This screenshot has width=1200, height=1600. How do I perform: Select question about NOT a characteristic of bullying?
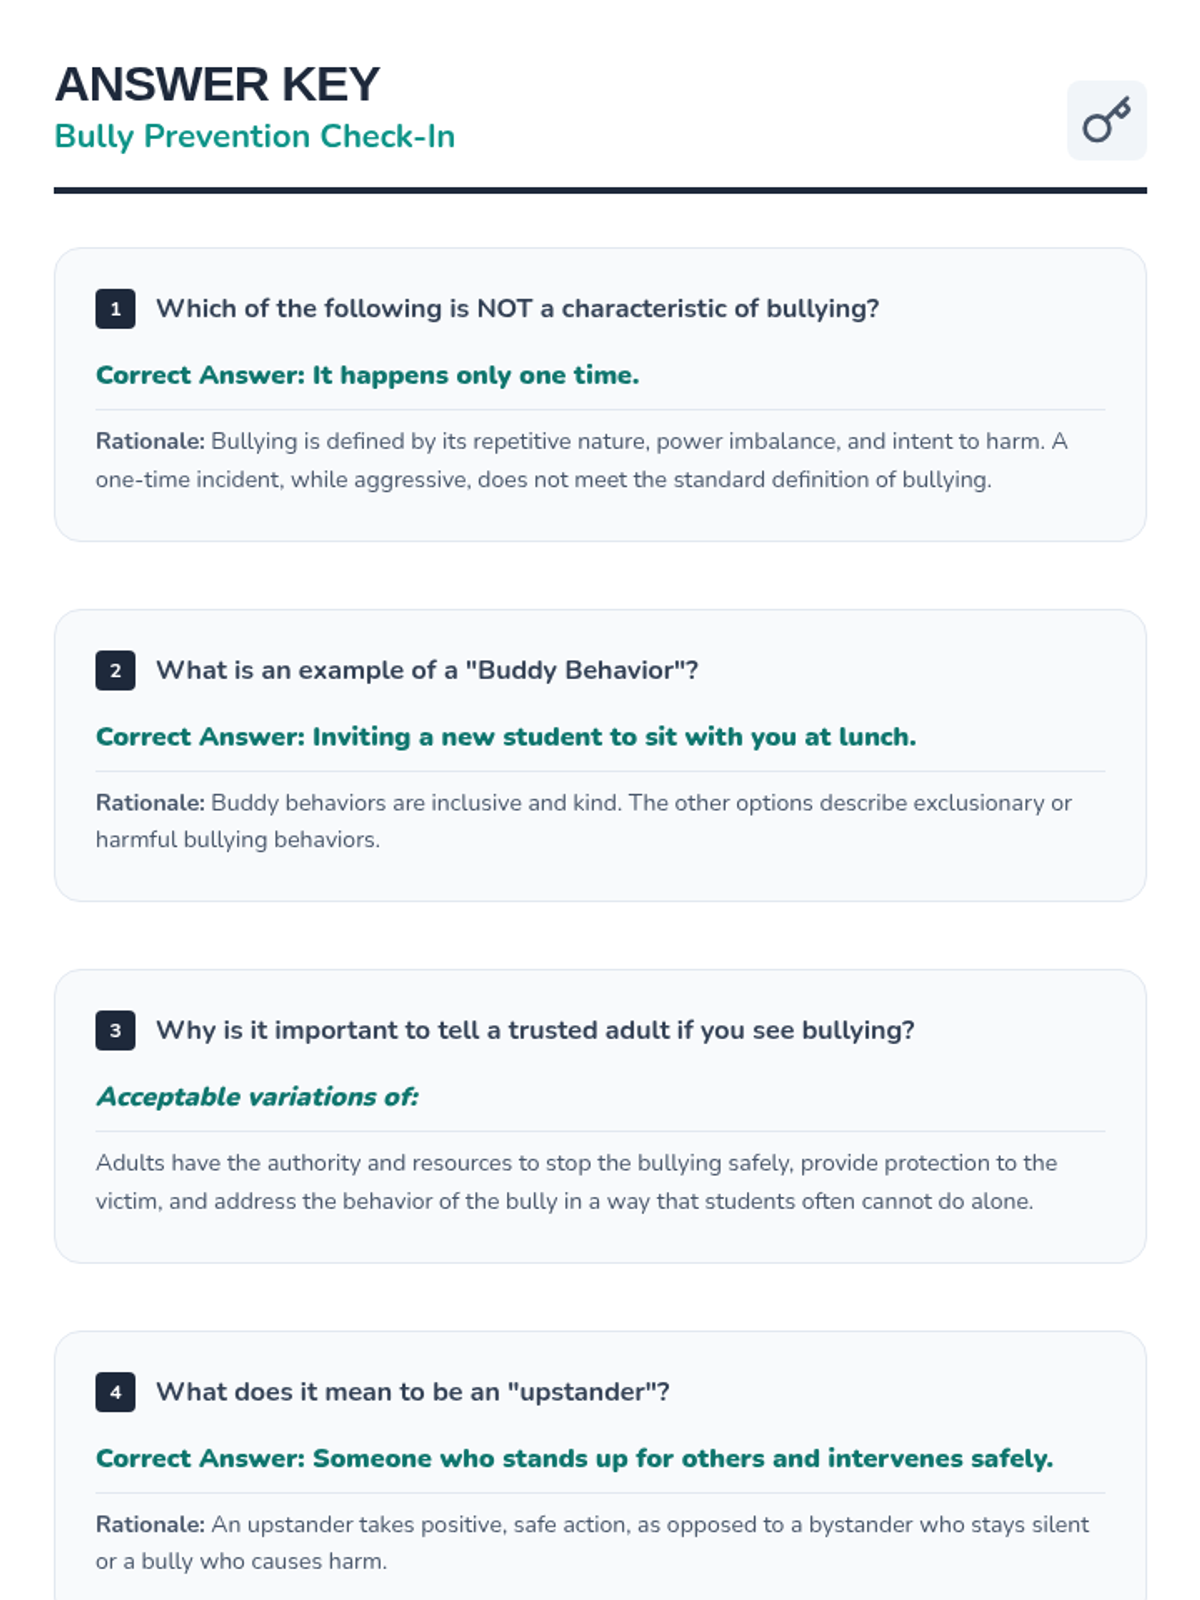coord(517,308)
